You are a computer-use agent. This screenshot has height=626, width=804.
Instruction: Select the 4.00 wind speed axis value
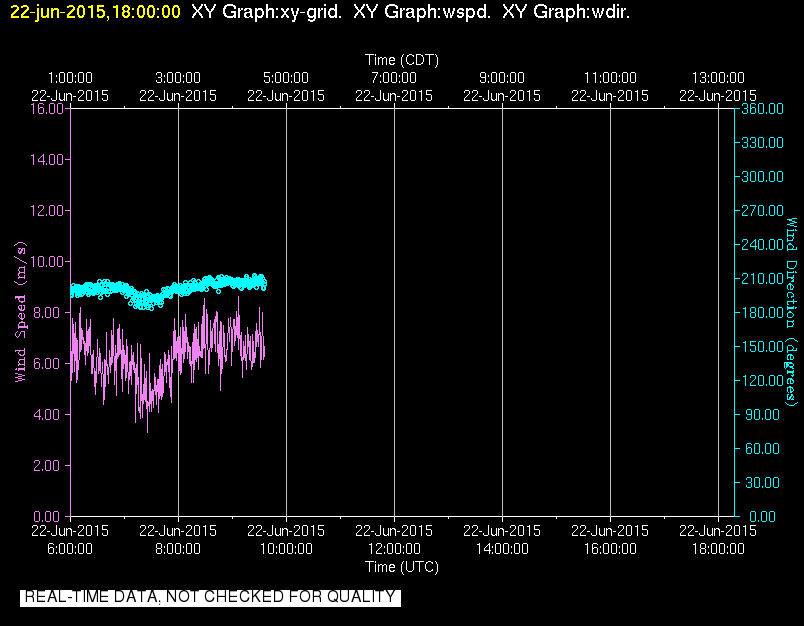[x=47, y=414]
